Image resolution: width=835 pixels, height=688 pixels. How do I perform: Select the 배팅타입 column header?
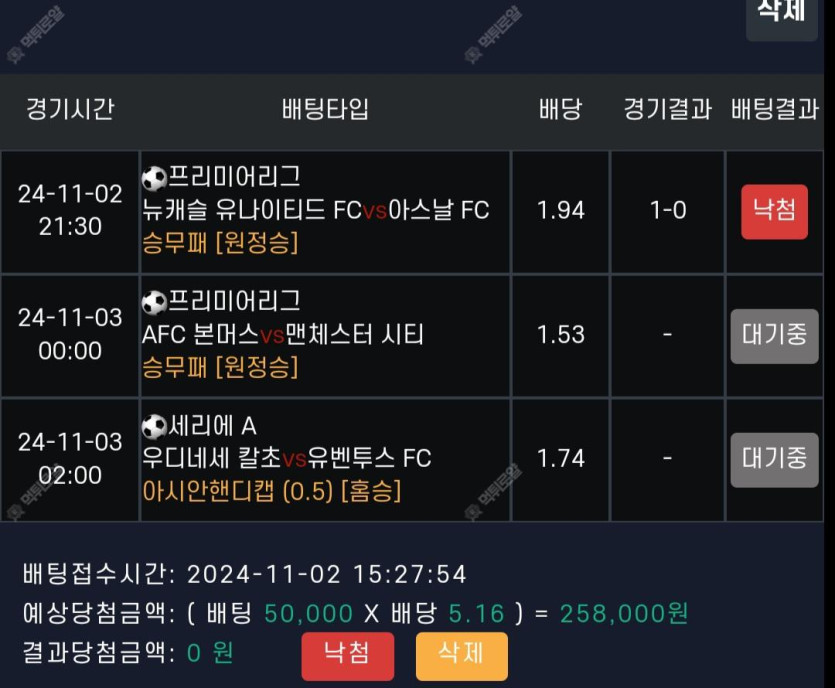click(325, 109)
